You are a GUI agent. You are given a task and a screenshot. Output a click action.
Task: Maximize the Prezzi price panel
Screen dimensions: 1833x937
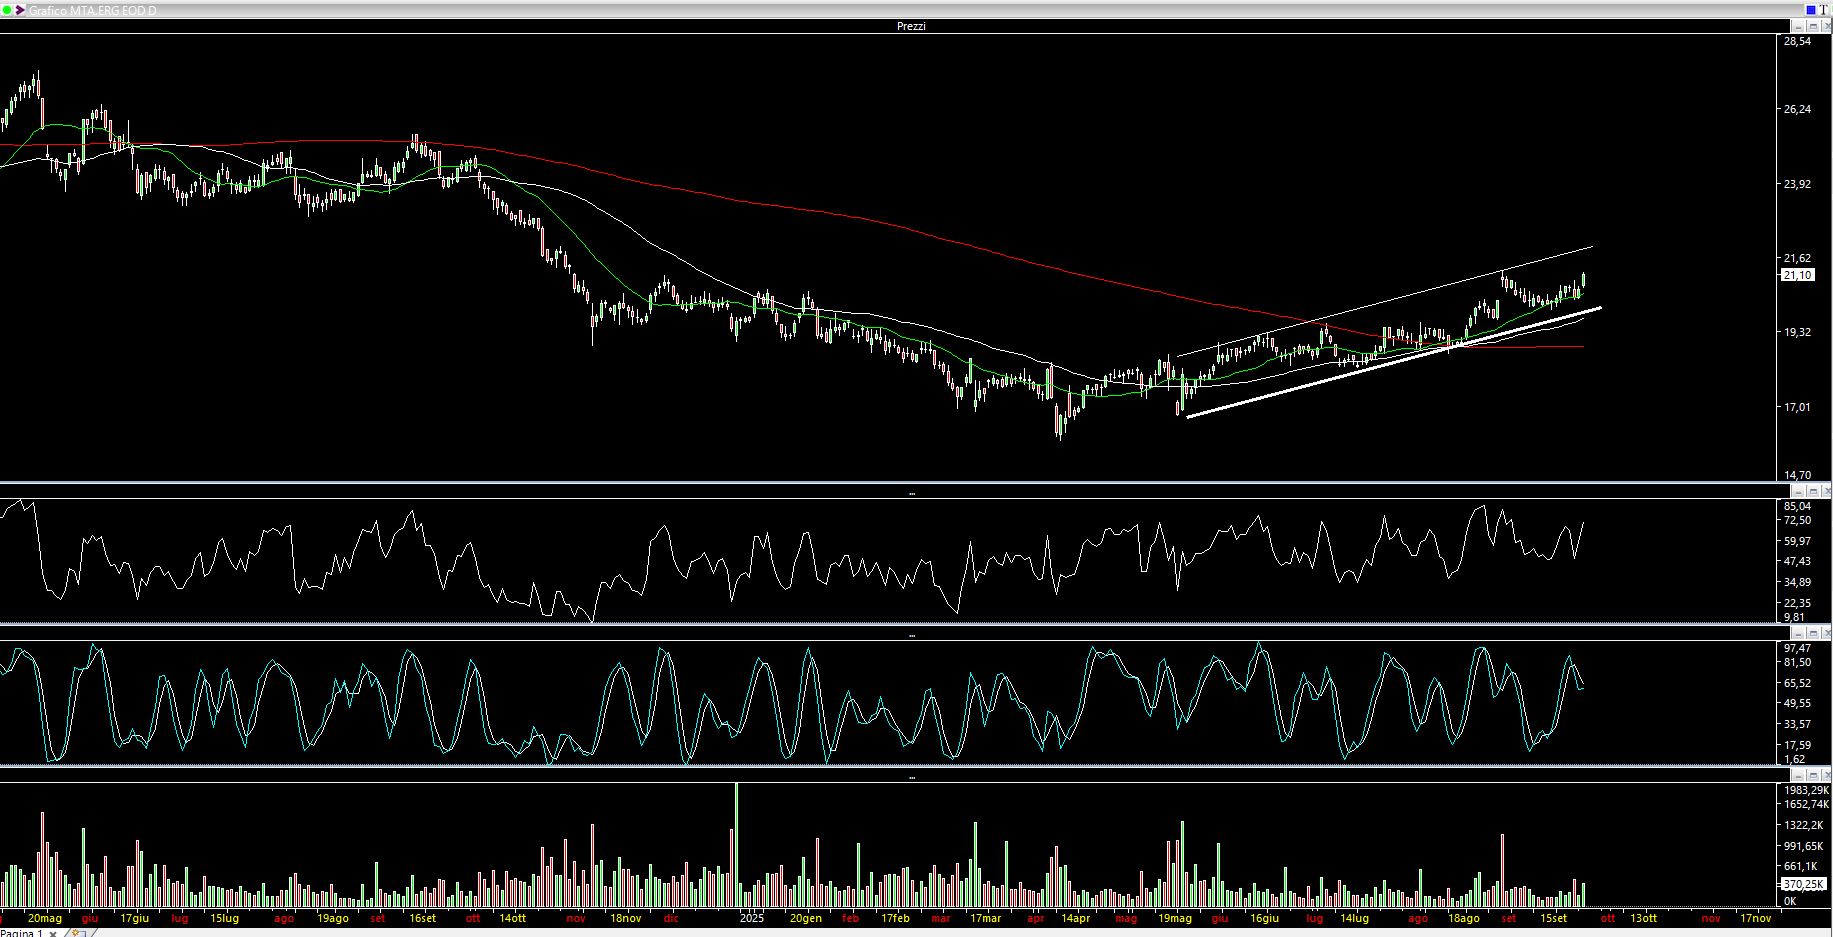click(x=1813, y=27)
